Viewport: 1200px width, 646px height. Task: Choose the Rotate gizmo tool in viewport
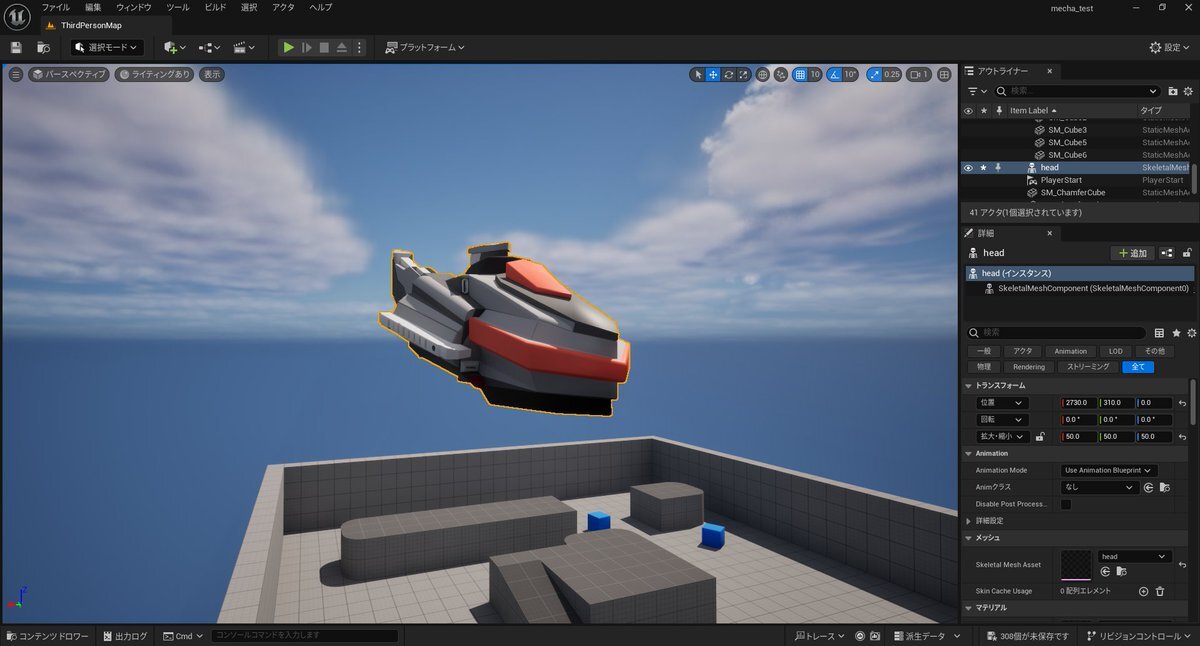tap(728, 74)
